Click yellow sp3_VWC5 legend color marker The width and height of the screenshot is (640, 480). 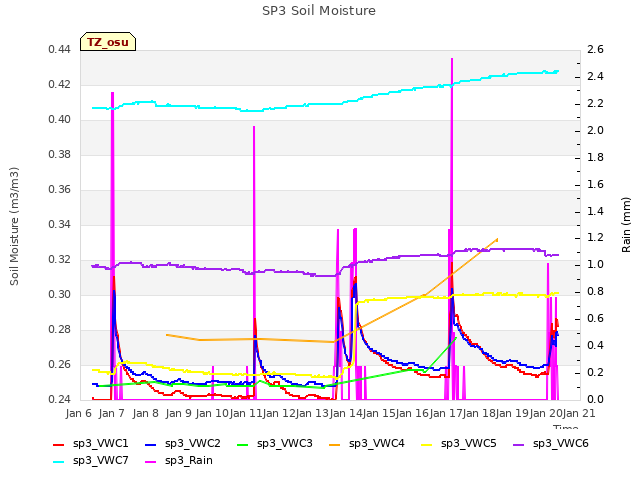point(427,445)
